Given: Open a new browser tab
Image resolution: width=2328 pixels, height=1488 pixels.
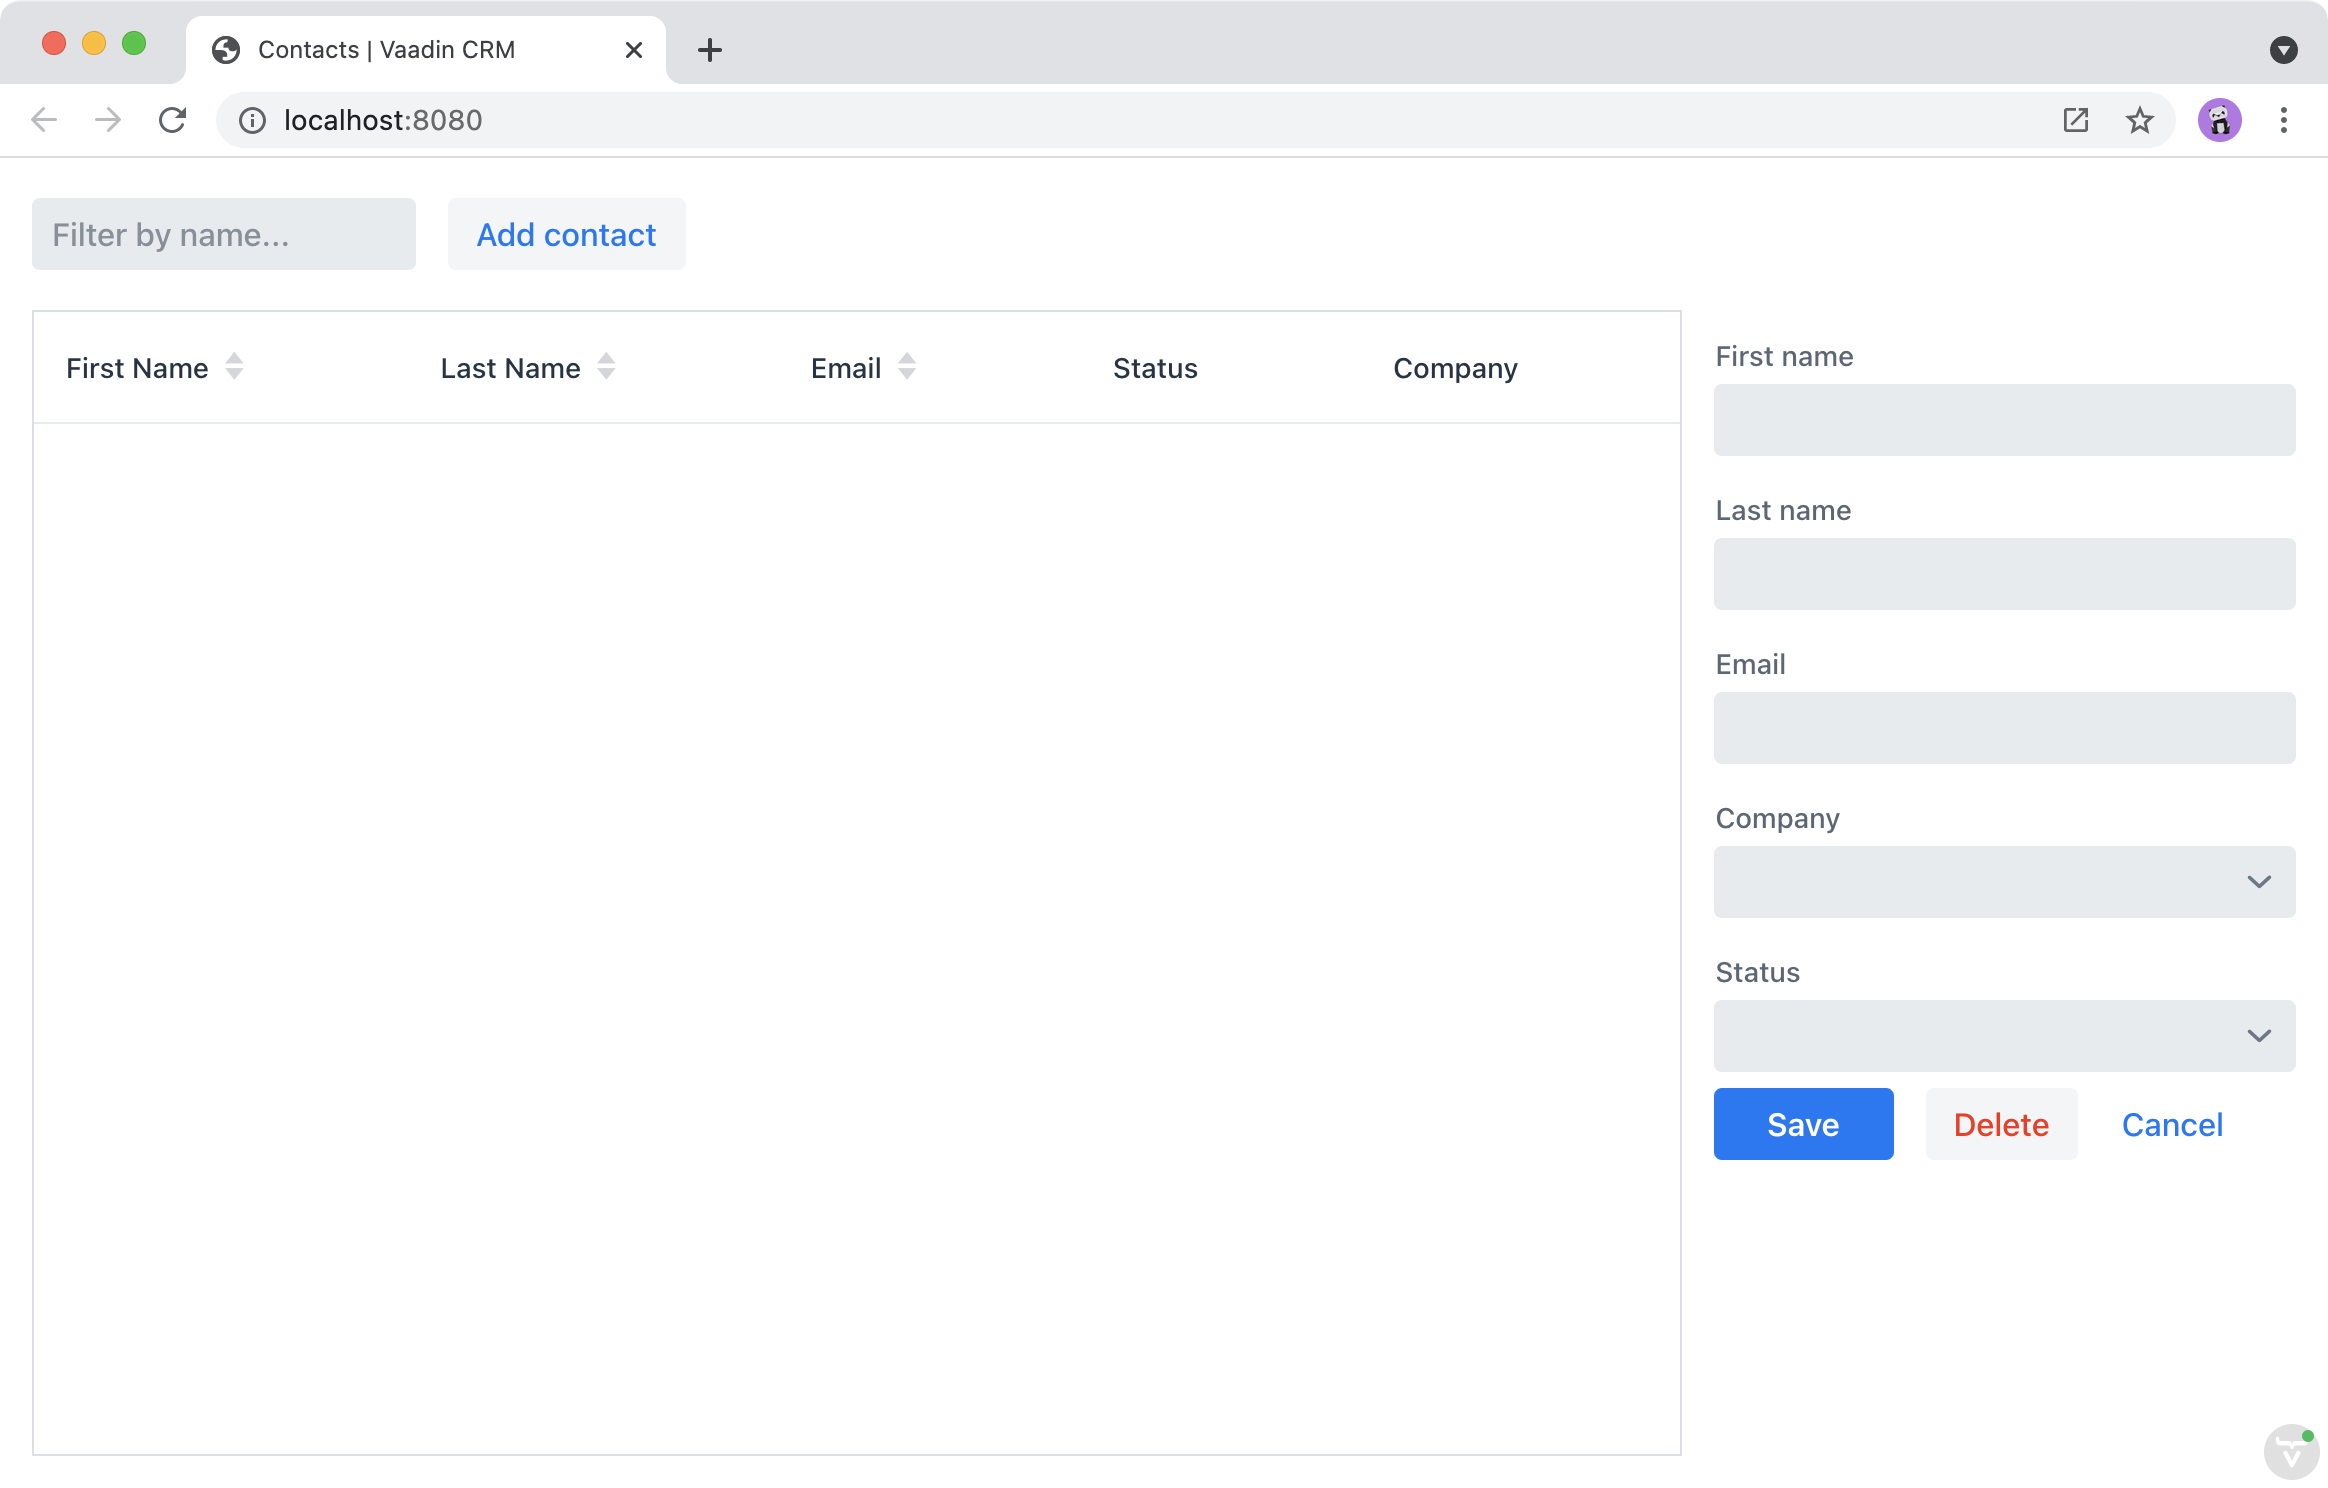Looking at the screenshot, I should coord(709,50).
